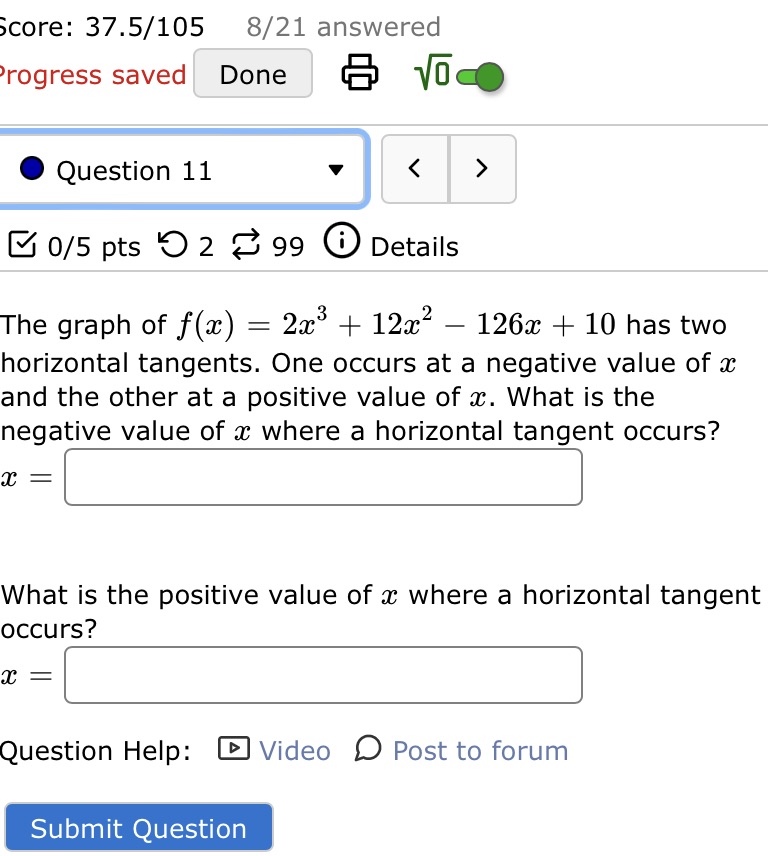Click the Score display at top

point(100,27)
